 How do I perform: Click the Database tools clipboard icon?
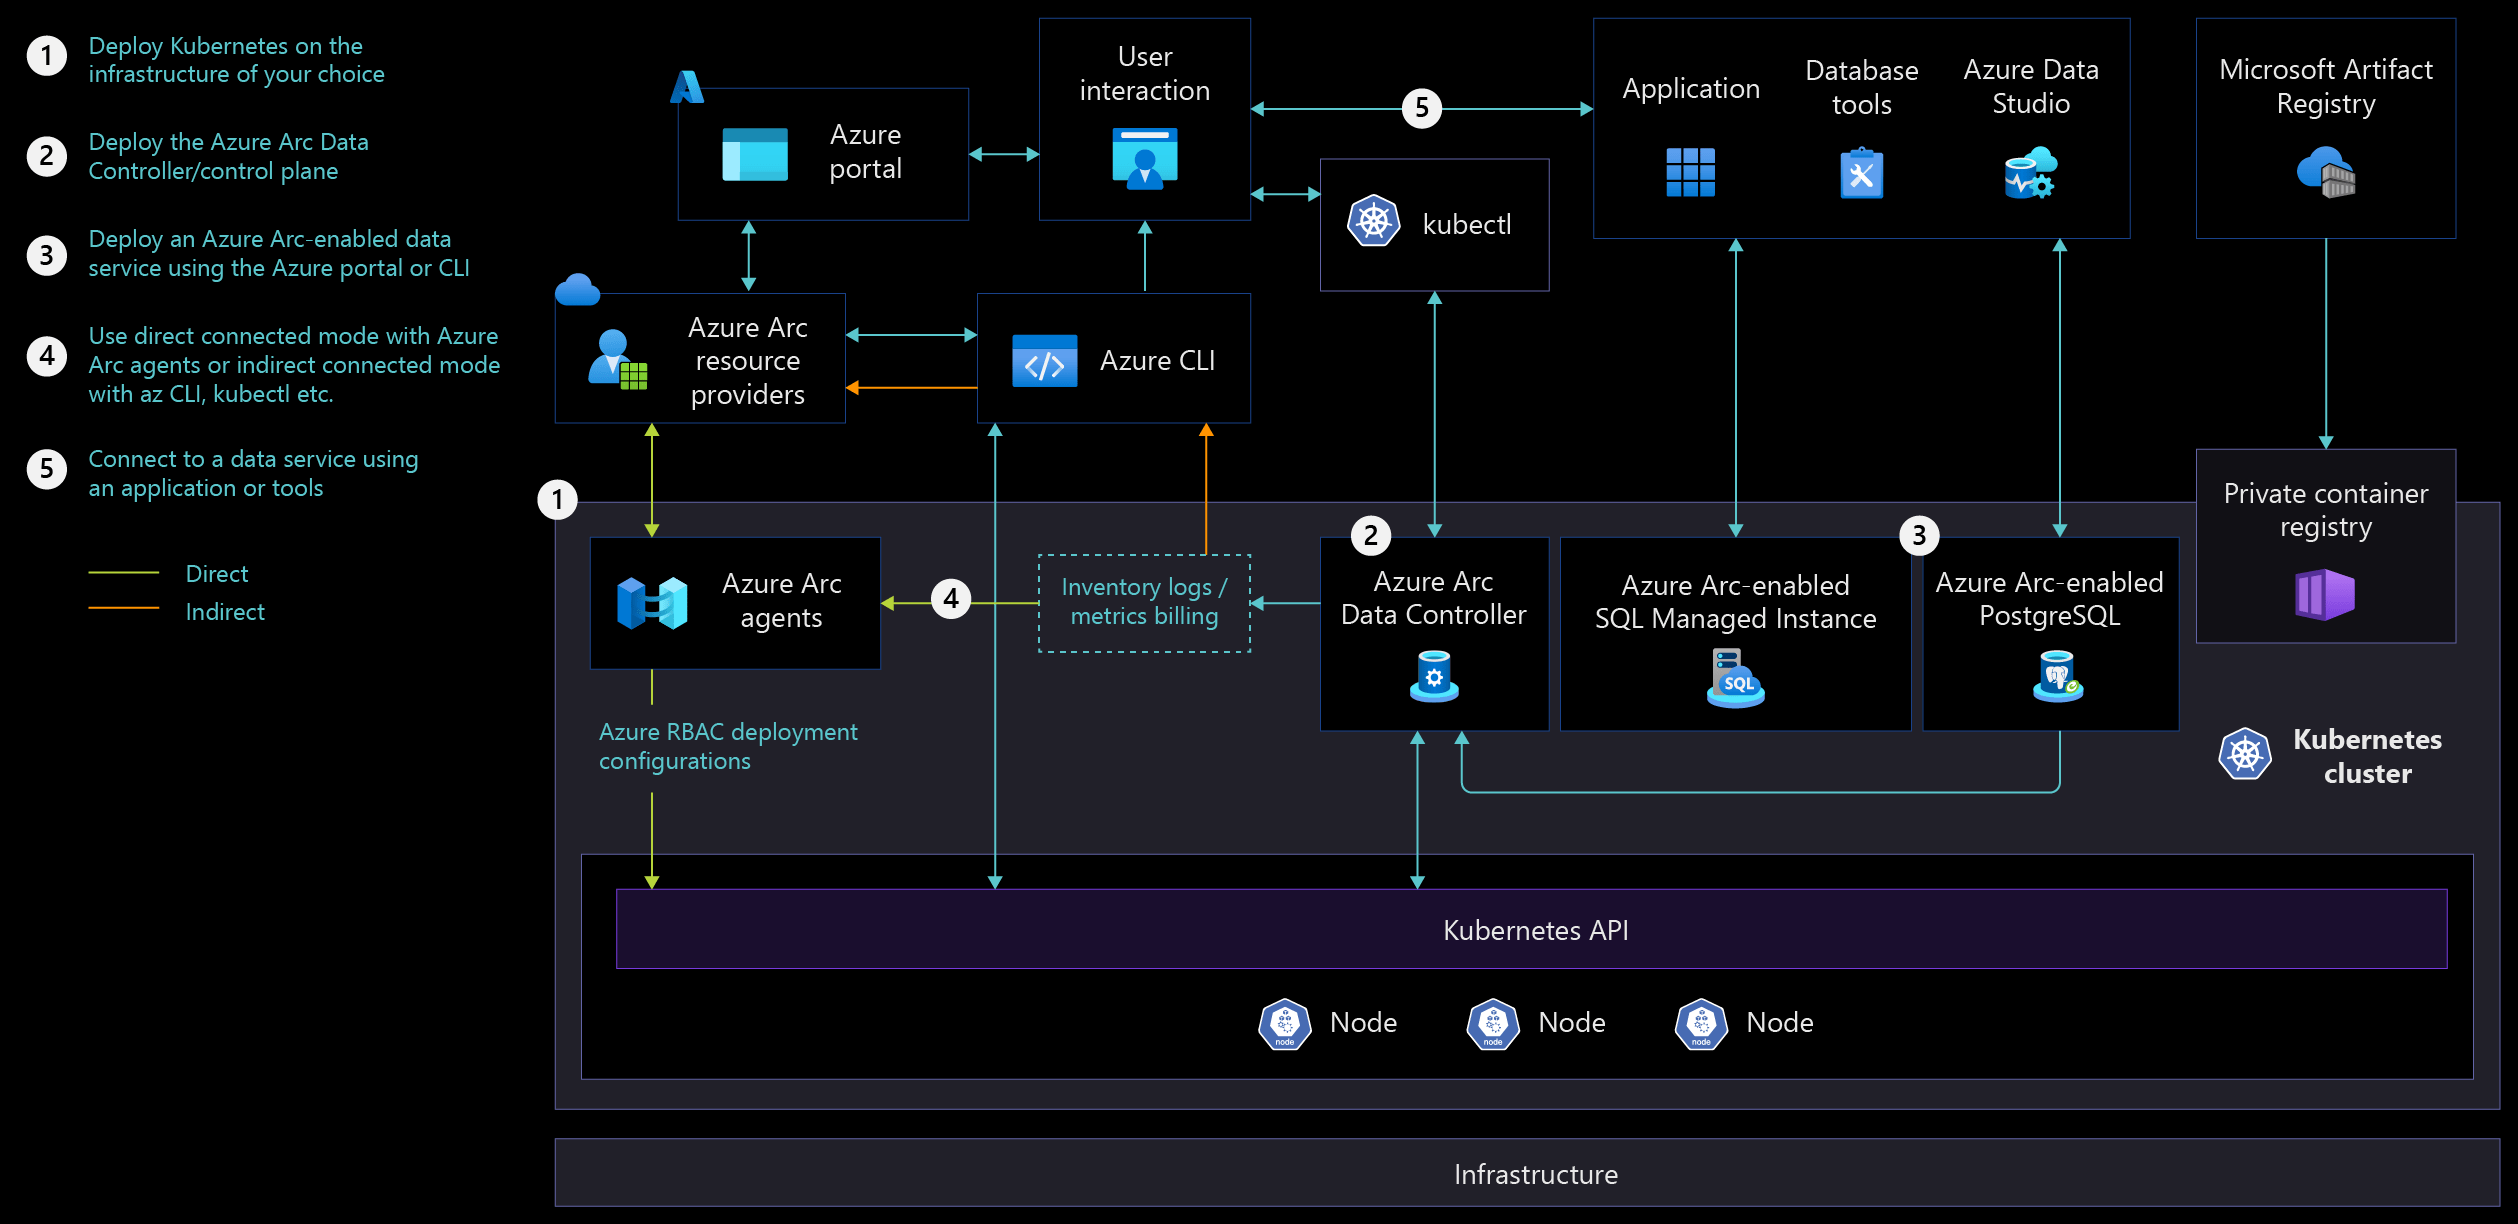coord(1861,174)
